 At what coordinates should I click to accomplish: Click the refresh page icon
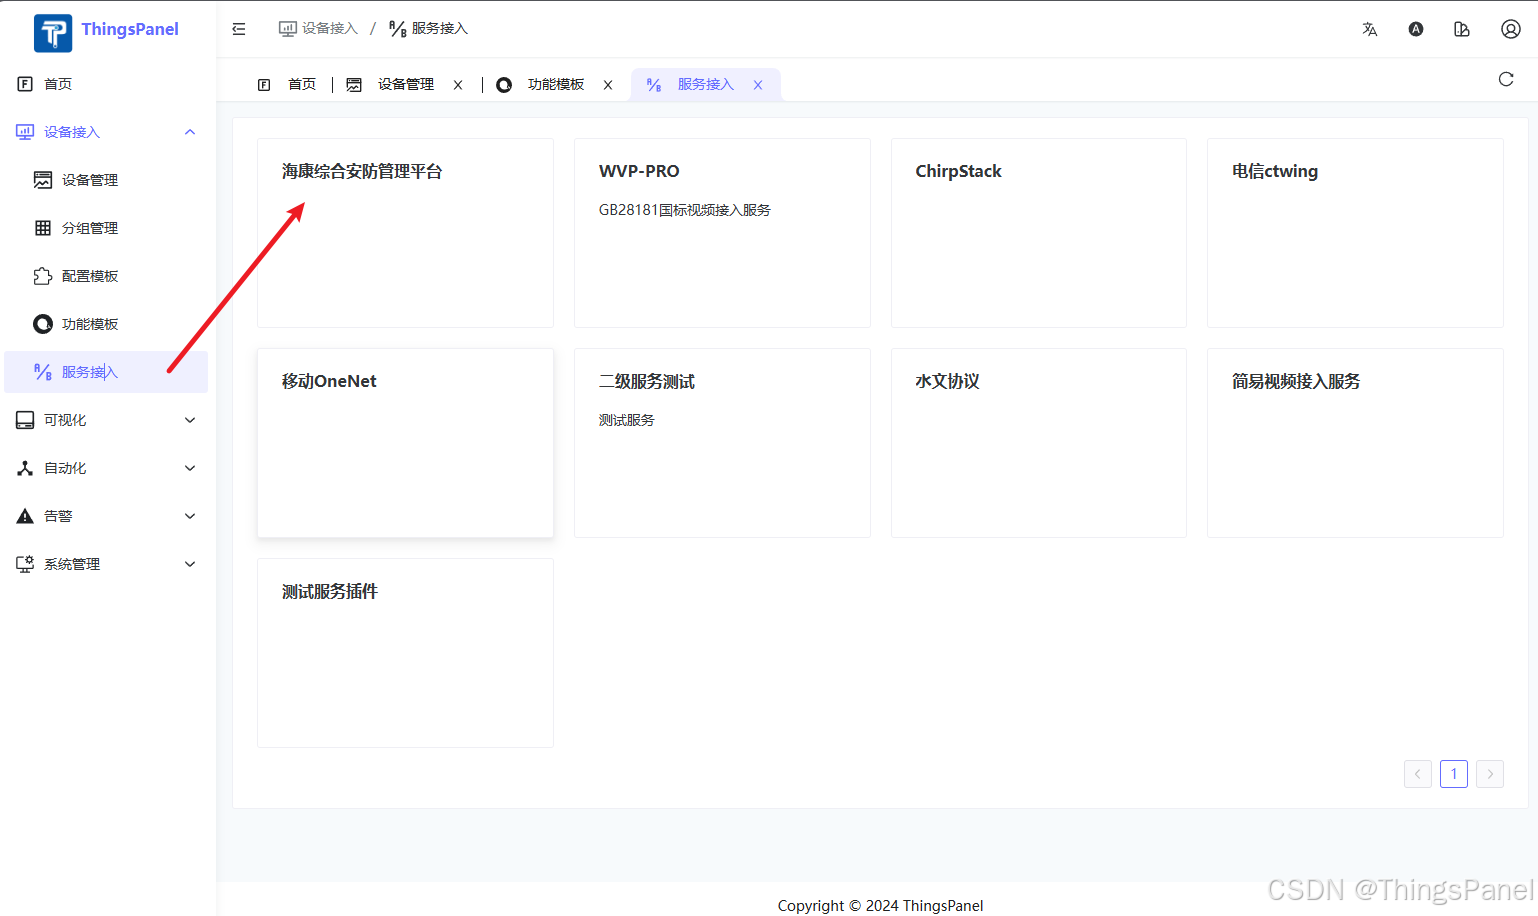pos(1506,79)
